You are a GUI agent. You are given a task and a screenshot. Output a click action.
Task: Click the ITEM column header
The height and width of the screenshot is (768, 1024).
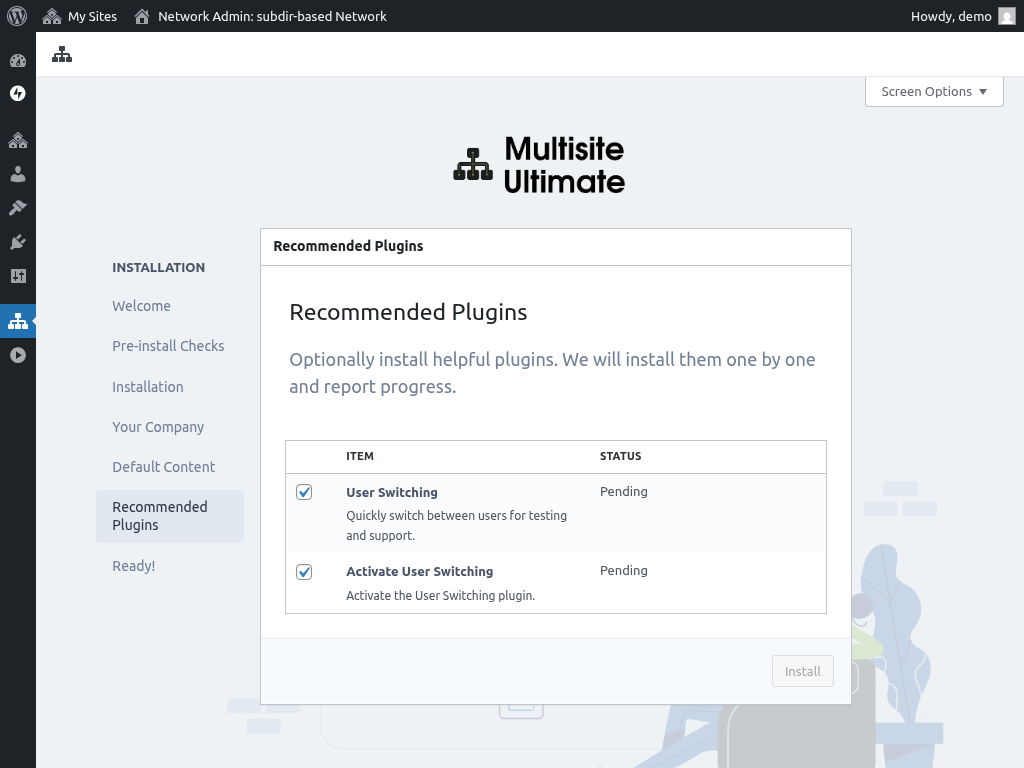pos(360,456)
